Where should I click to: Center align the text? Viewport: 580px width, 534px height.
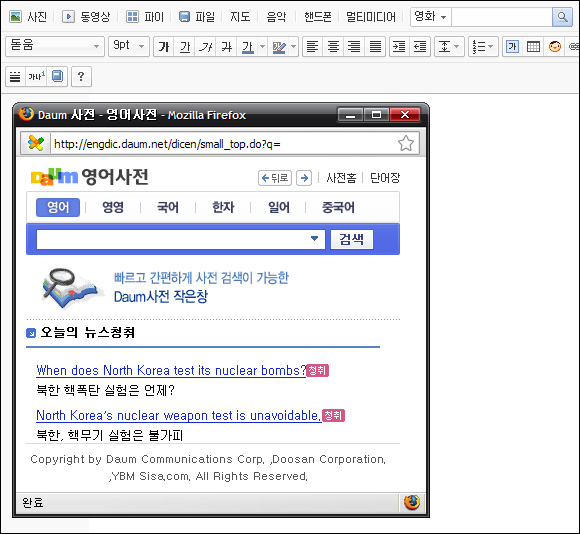pyautogui.click(x=333, y=47)
